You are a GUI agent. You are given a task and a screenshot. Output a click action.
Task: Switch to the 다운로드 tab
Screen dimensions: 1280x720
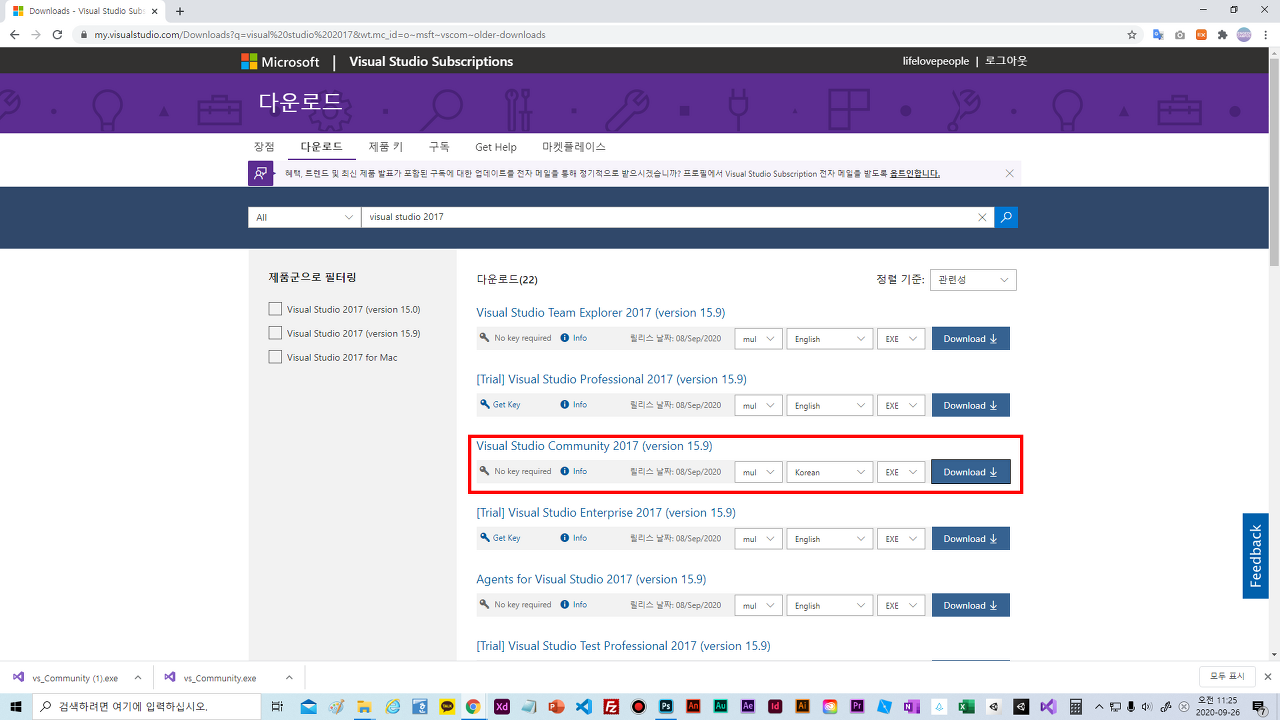pos(322,147)
